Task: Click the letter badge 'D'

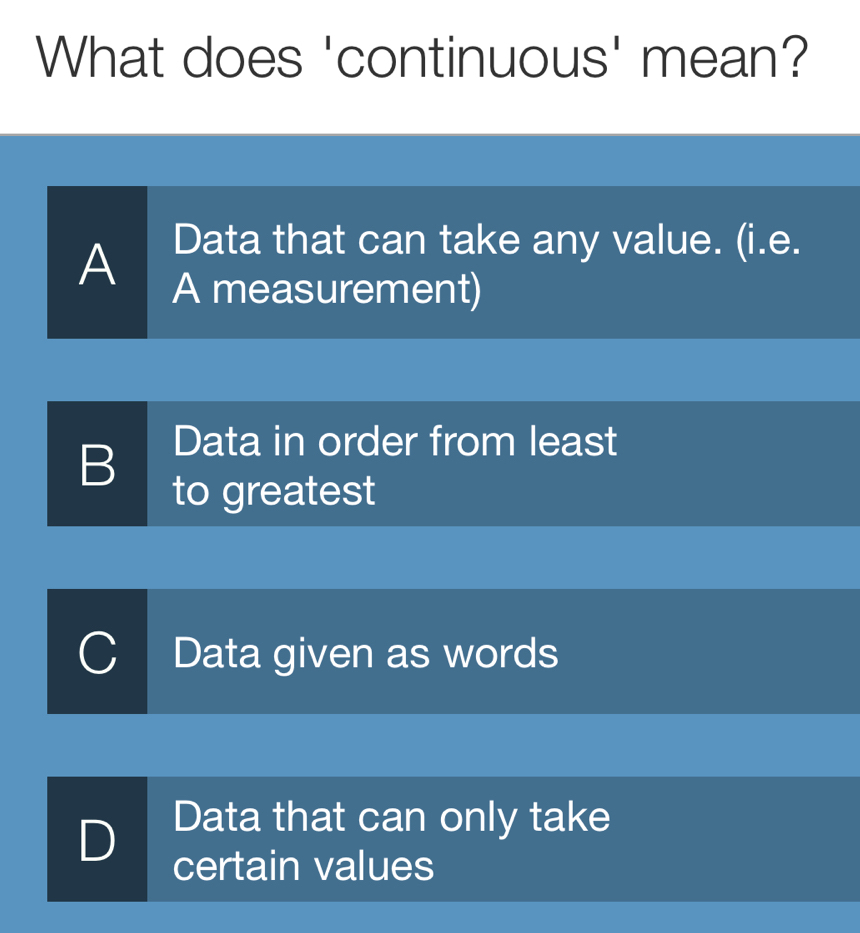Action: (97, 839)
